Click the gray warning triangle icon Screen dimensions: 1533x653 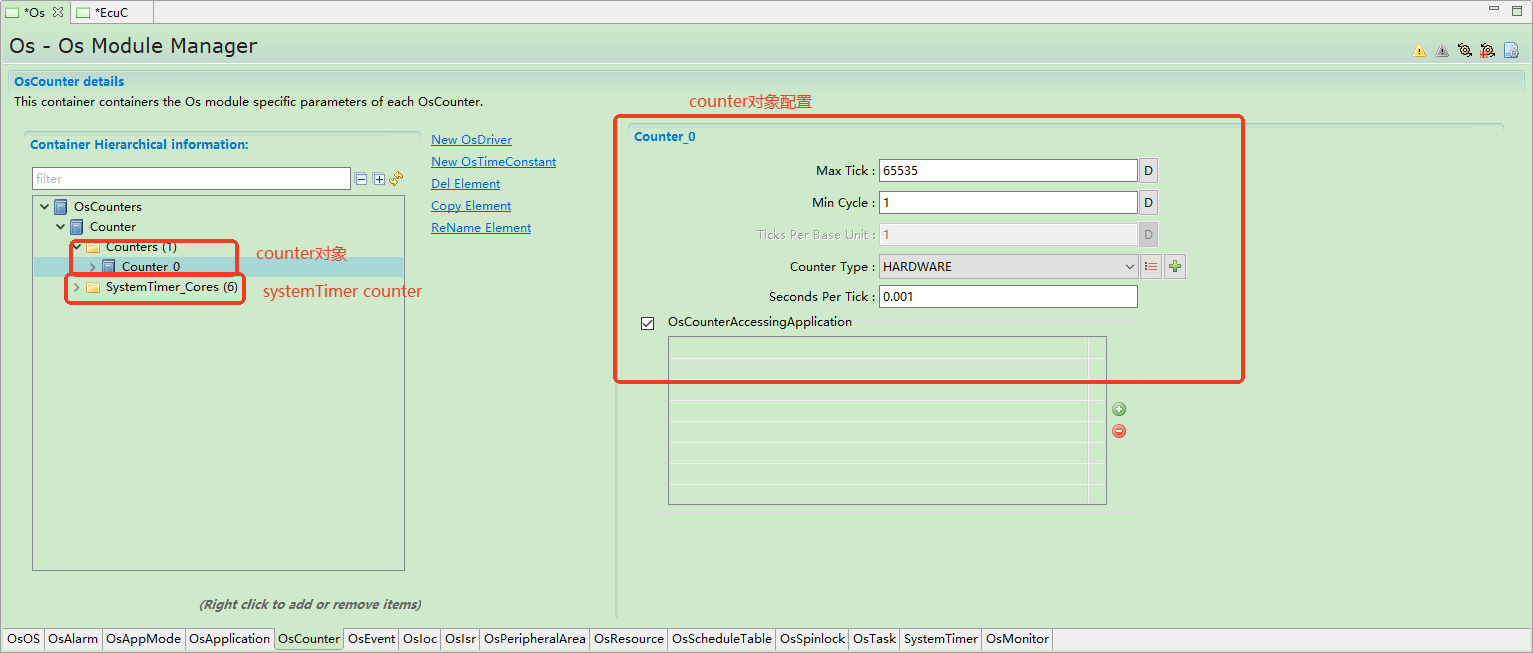[1442, 51]
